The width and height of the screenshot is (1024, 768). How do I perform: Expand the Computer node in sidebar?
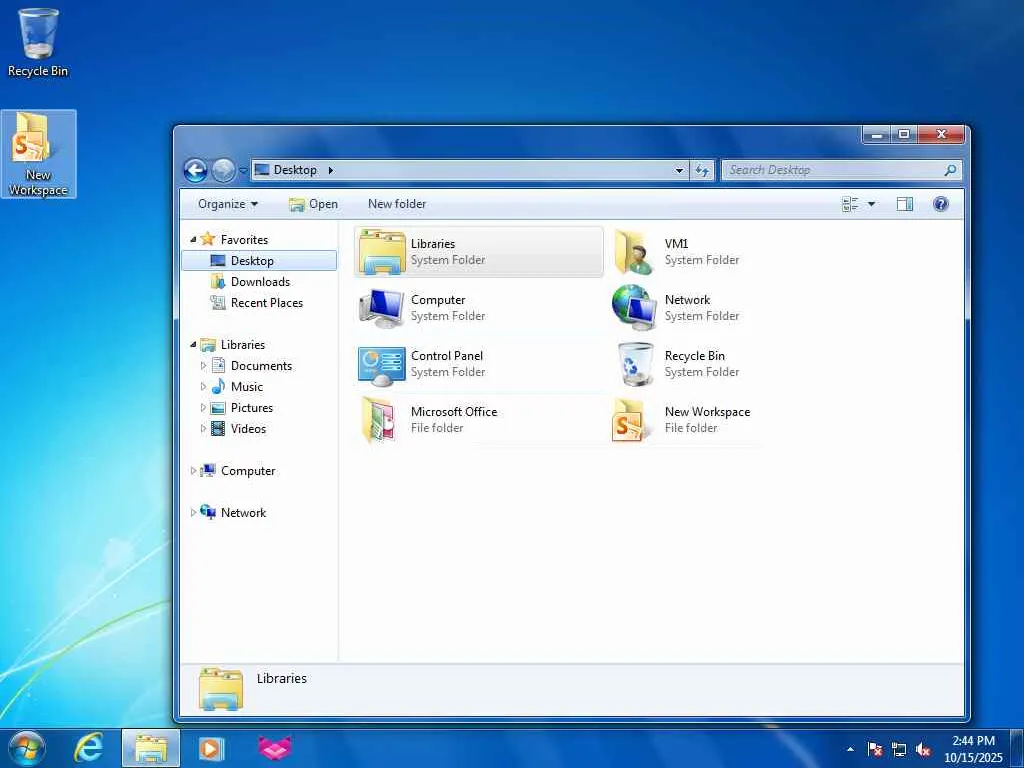point(193,471)
